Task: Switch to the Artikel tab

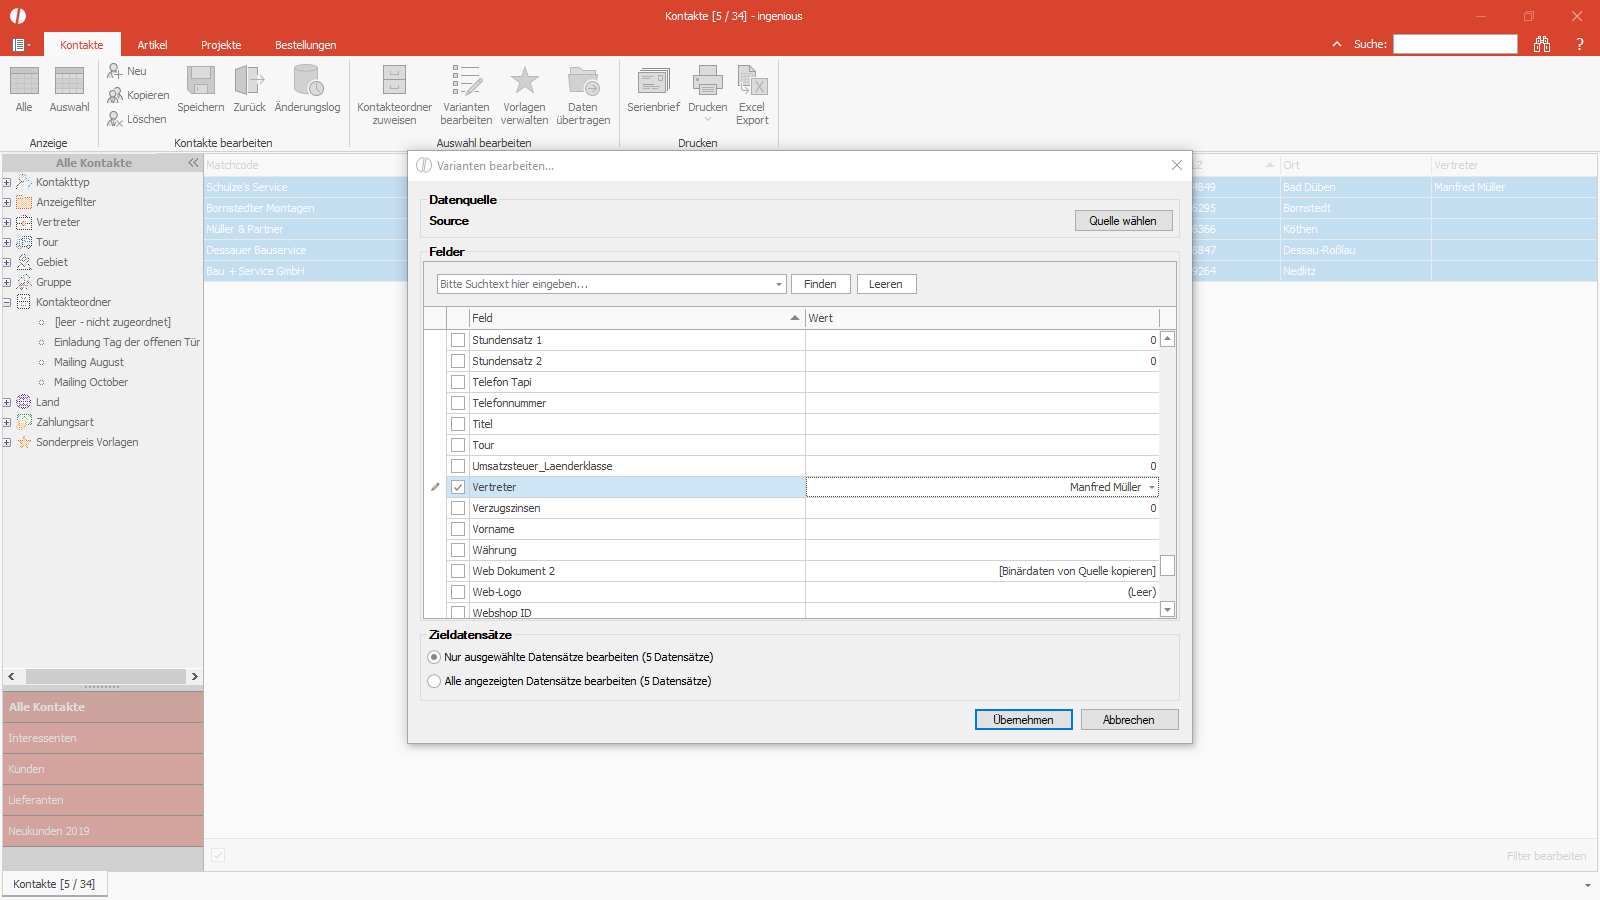Action: tap(152, 45)
